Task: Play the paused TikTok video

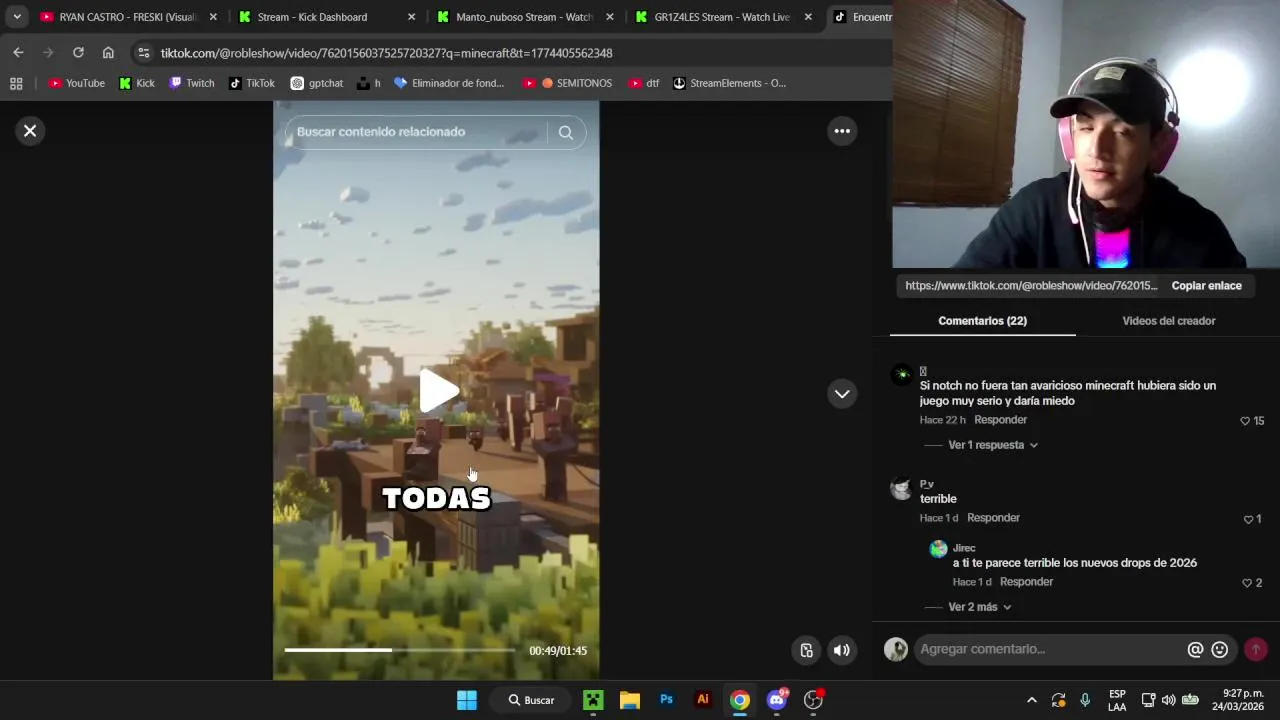Action: coord(437,391)
